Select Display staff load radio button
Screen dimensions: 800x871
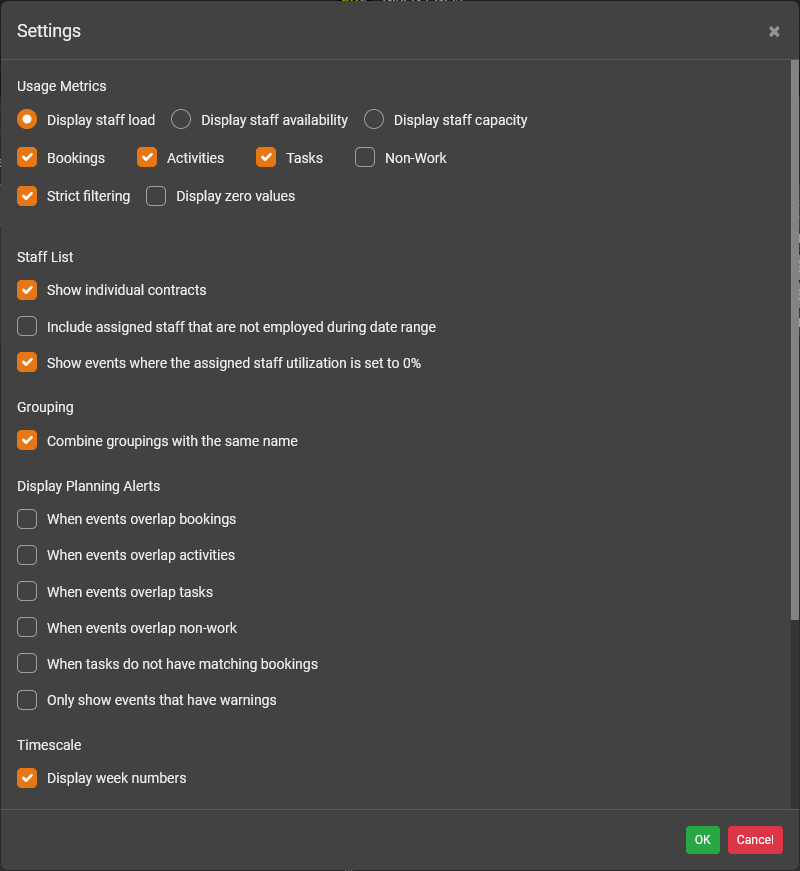click(27, 120)
